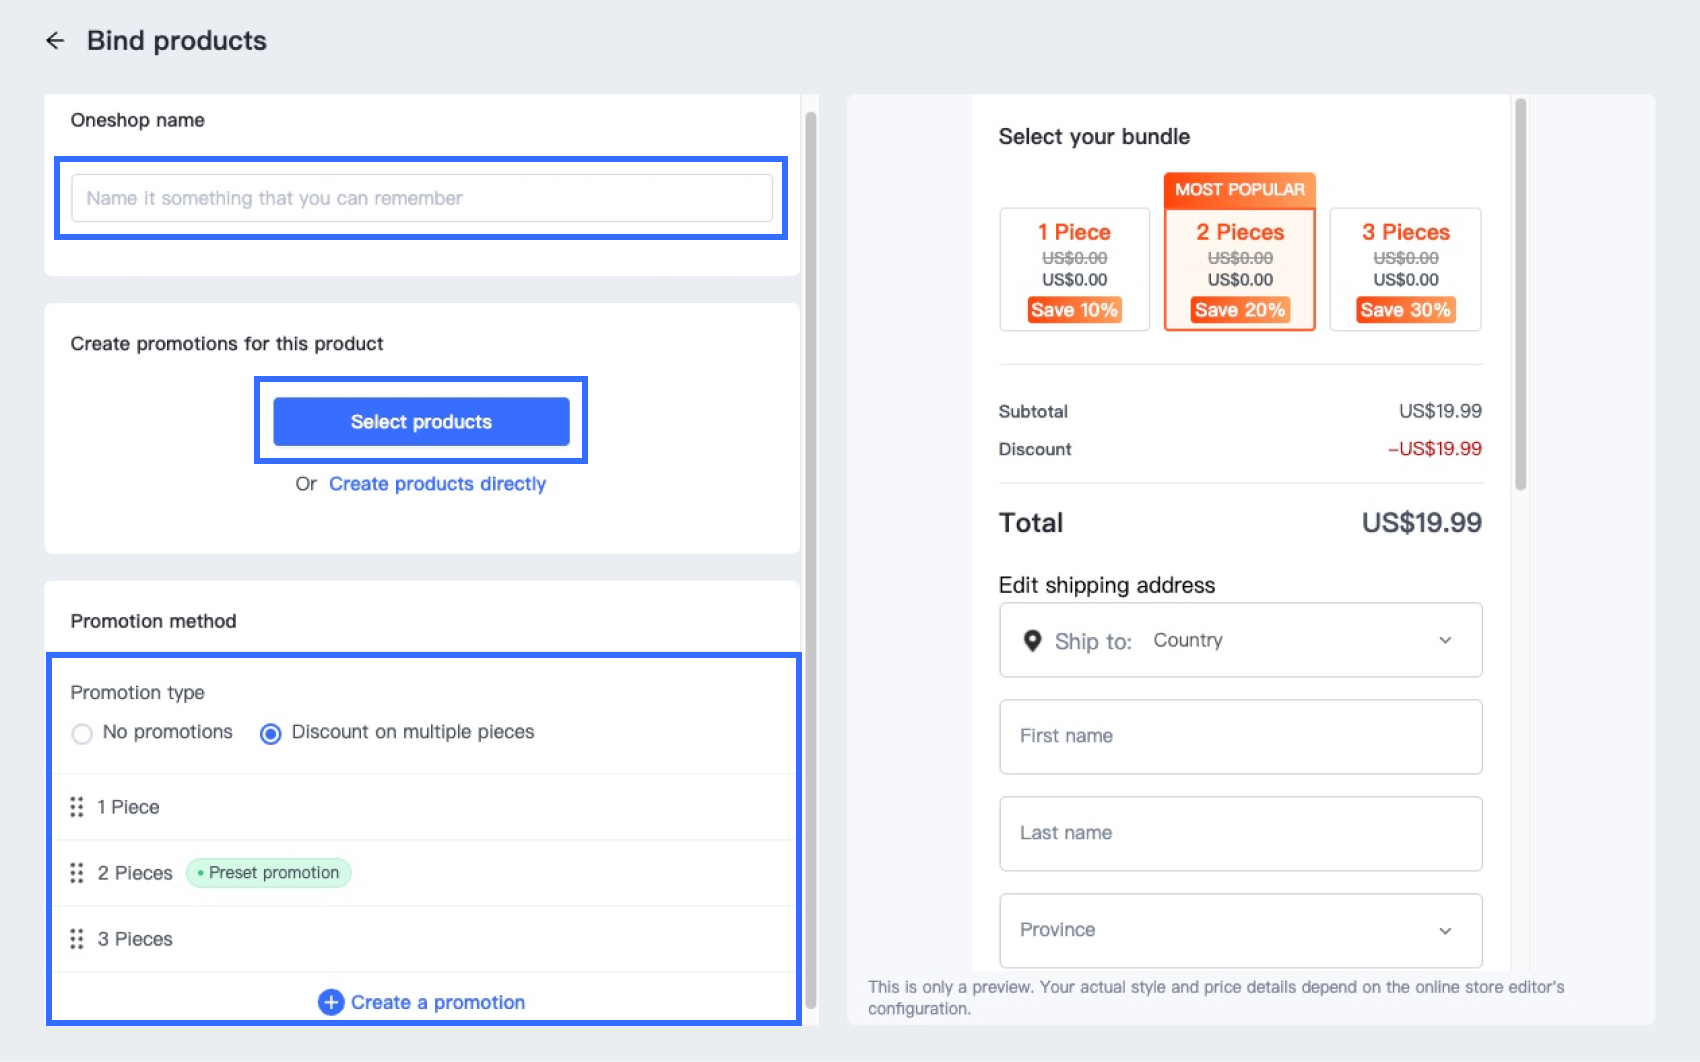The height and width of the screenshot is (1062, 1700).
Task: Choose the 3 Pieces bundle card
Action: pos(1405,269)
